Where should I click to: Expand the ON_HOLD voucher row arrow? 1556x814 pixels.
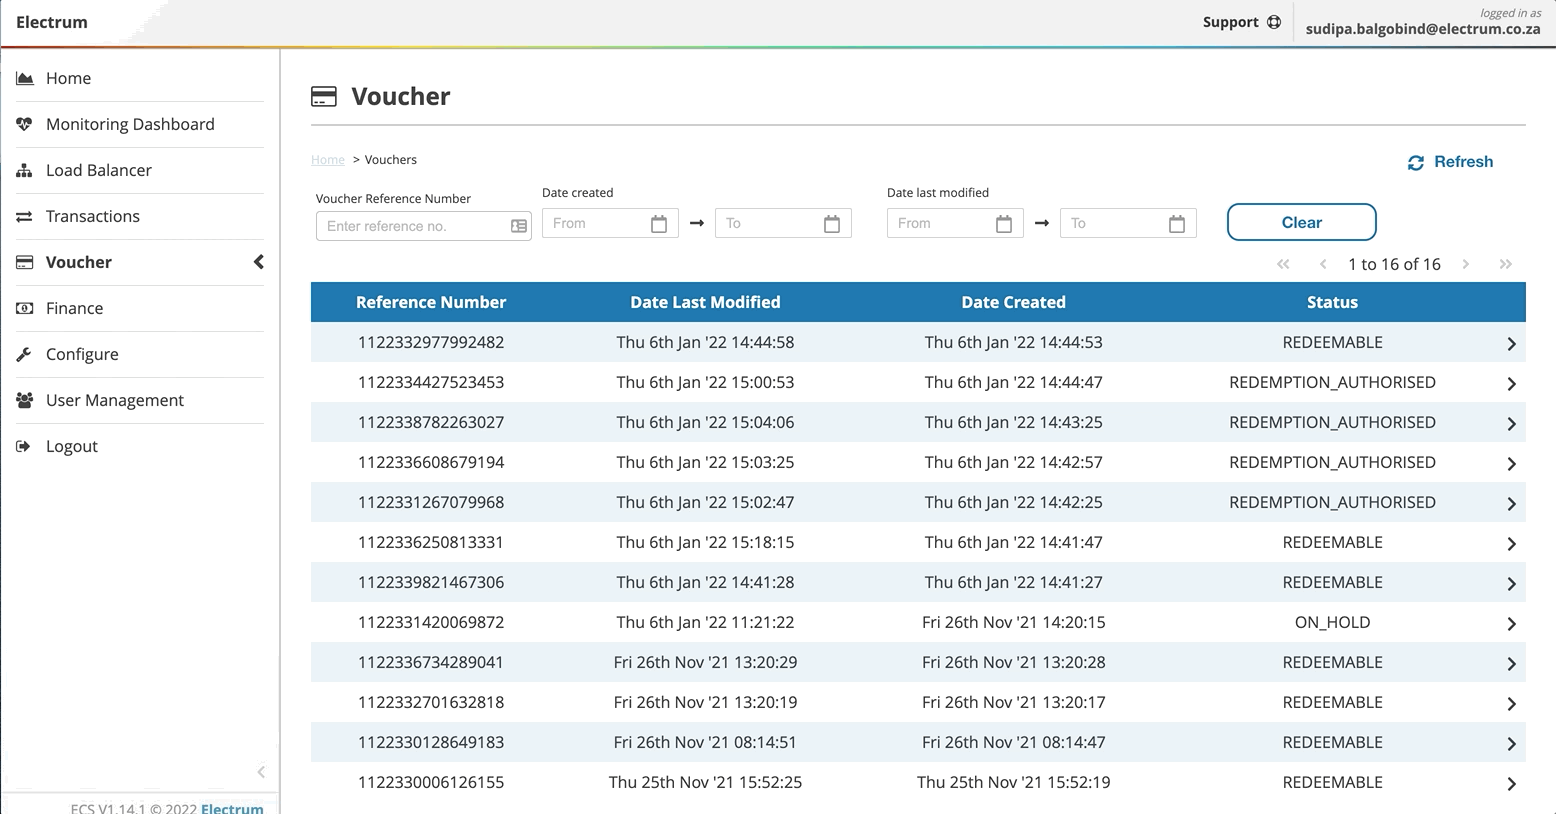[x=1511, y=623]
